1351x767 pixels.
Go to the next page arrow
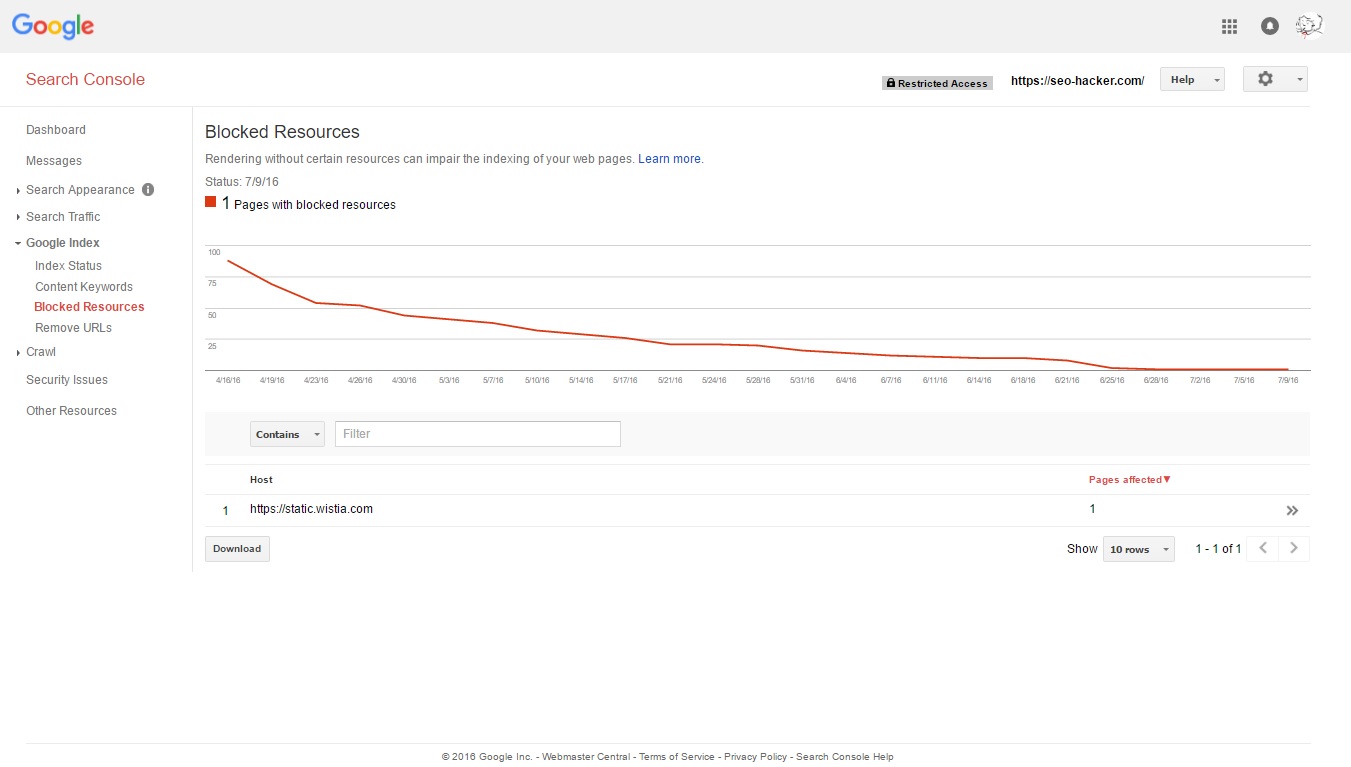1294,548
